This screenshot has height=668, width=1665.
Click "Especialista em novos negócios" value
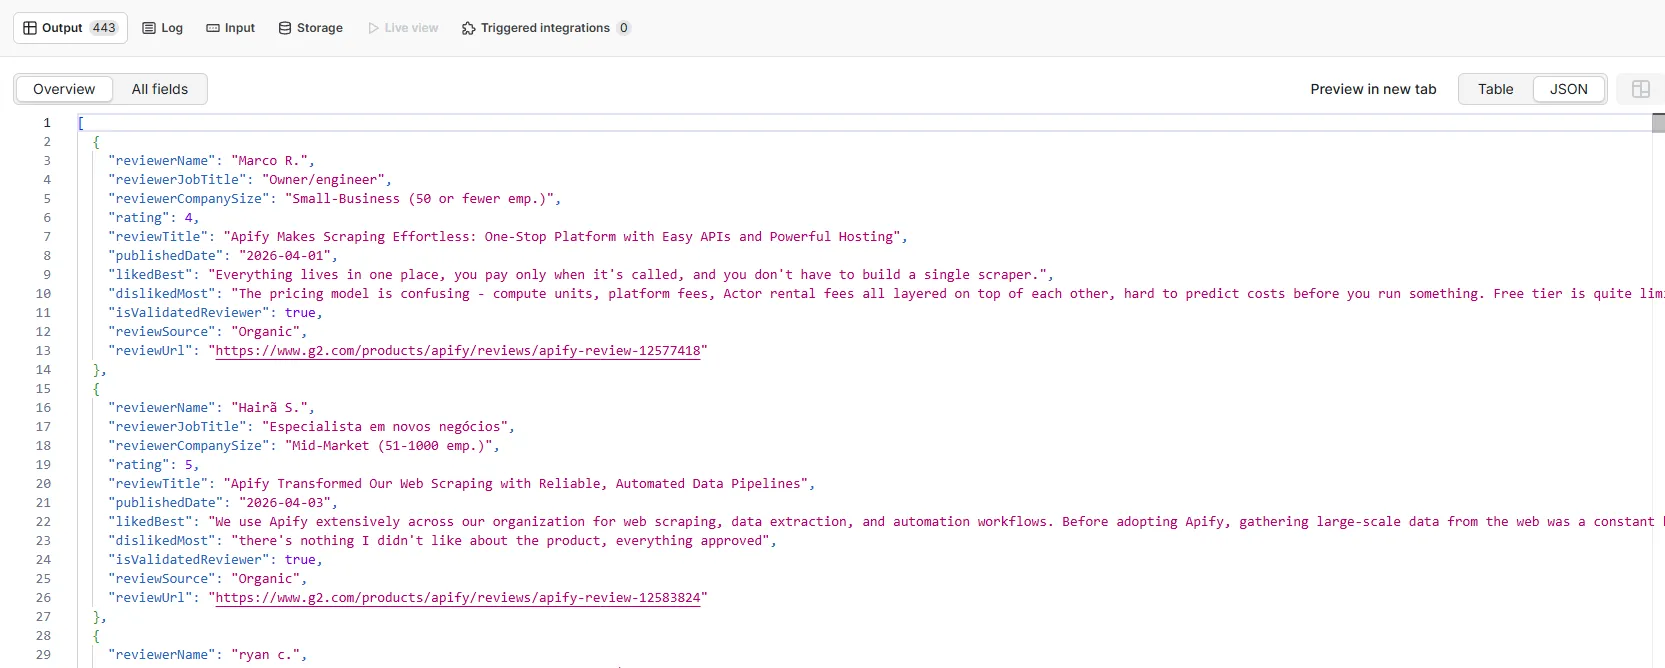point(385,427)
